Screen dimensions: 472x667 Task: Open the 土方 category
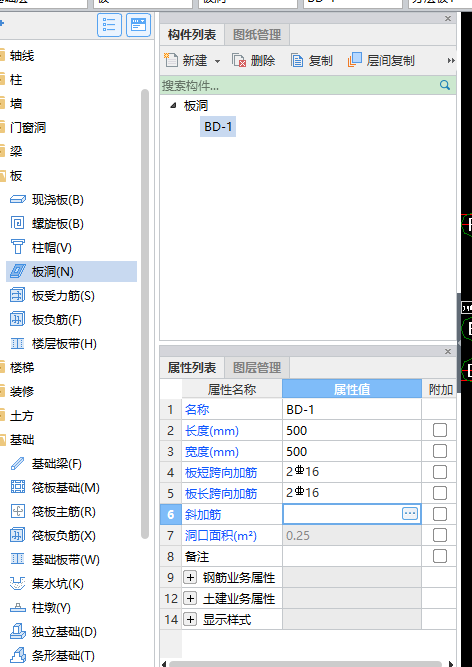pos(22,416)
